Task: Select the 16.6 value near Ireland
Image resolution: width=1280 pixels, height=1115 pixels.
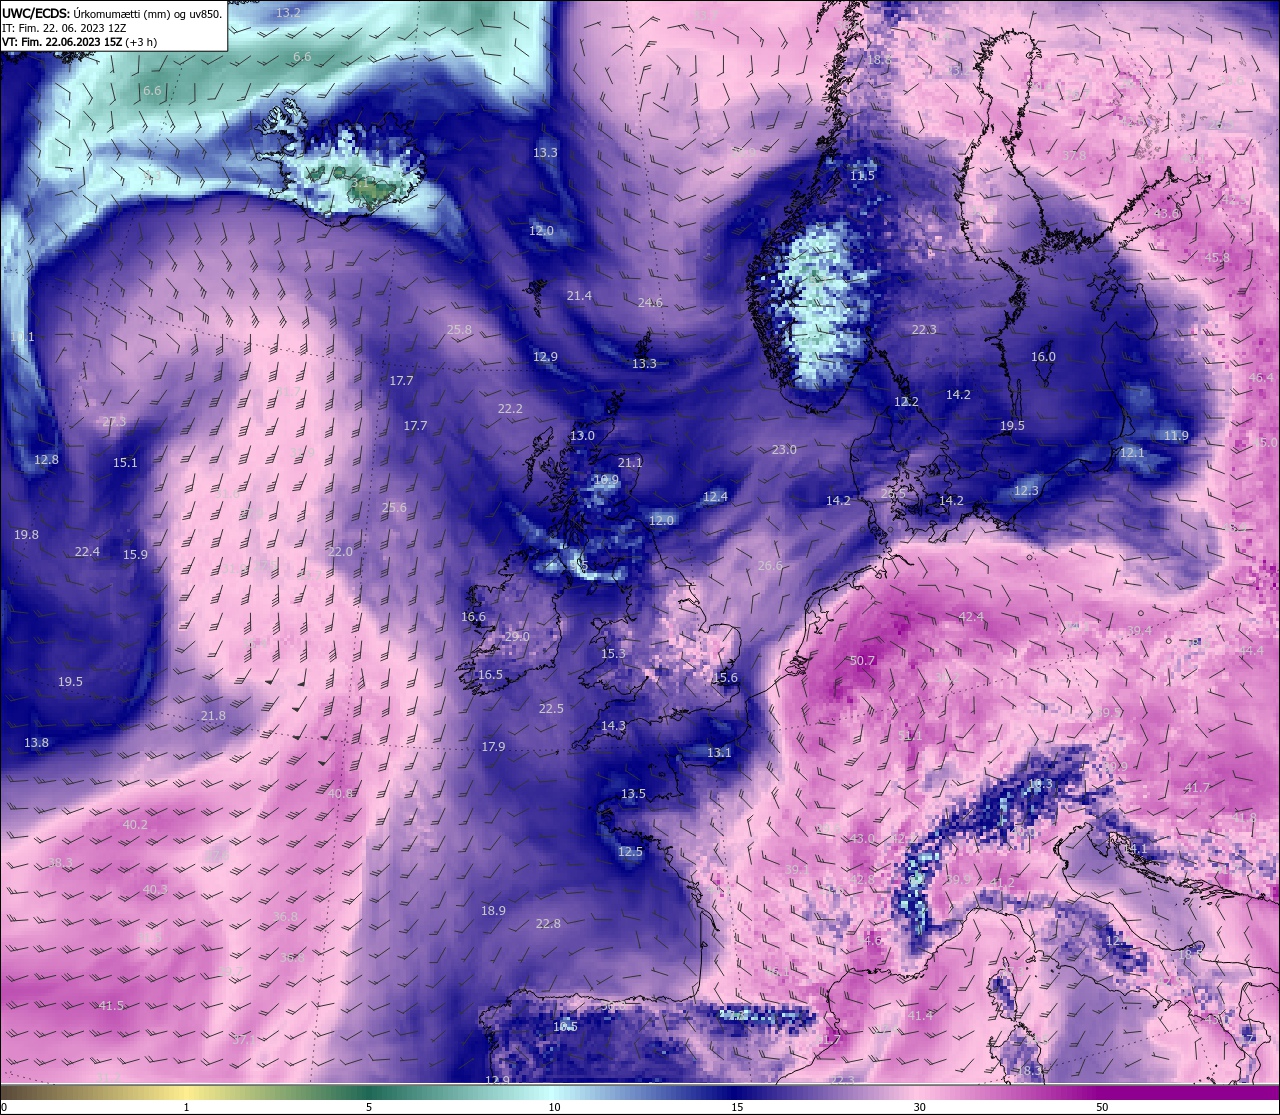Action: pyautogui.click(x=473, y=617)
